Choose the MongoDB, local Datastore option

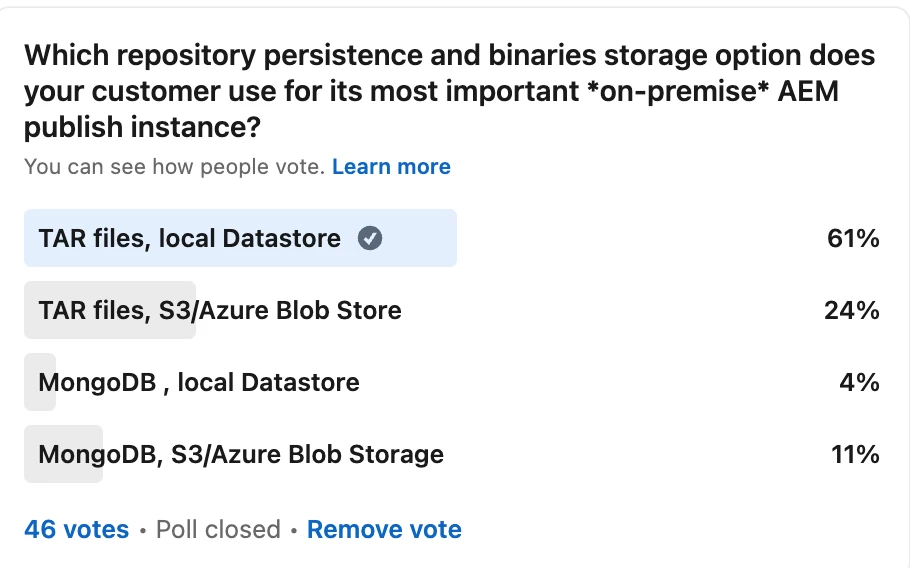[x=199, y=383]
